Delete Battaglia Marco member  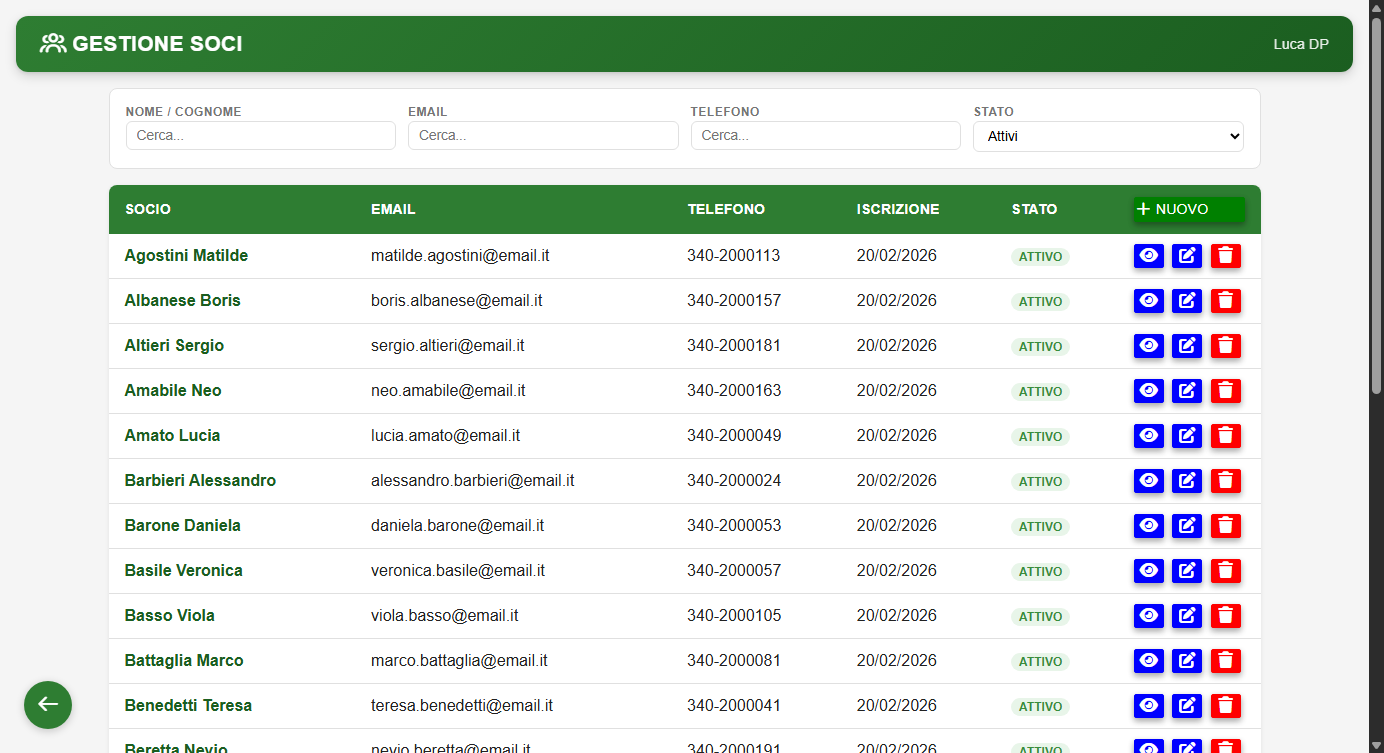point(1226,661)
